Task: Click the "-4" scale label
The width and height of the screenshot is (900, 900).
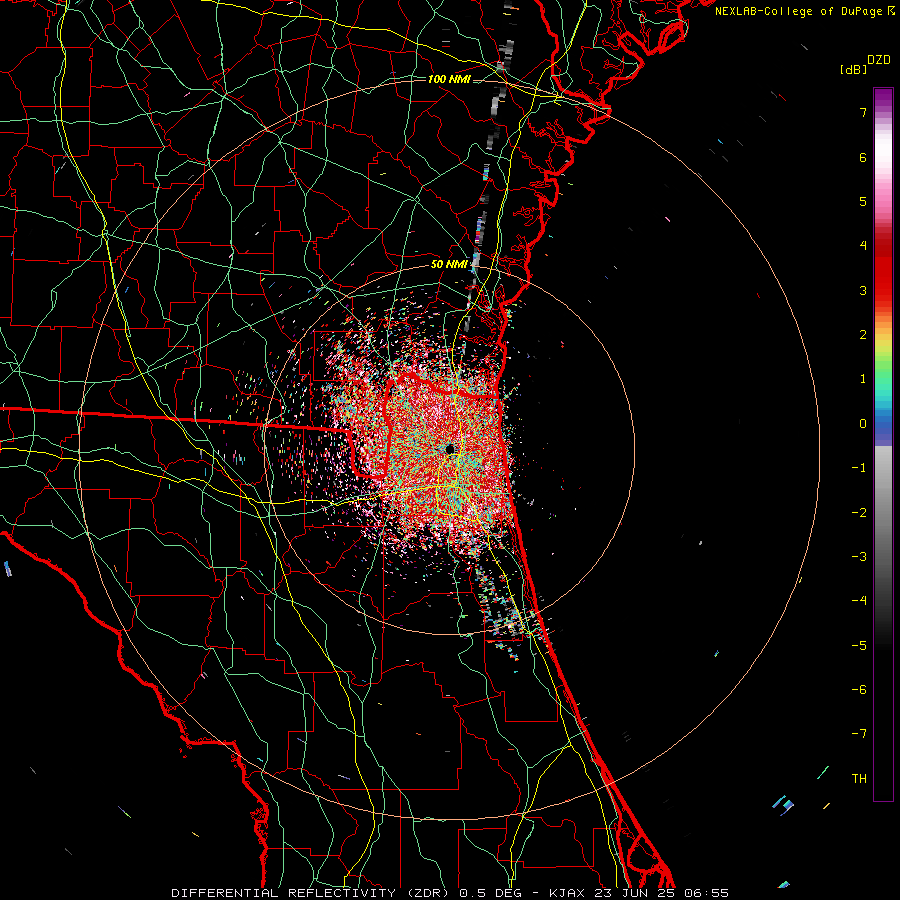Action: click(859, 601)
